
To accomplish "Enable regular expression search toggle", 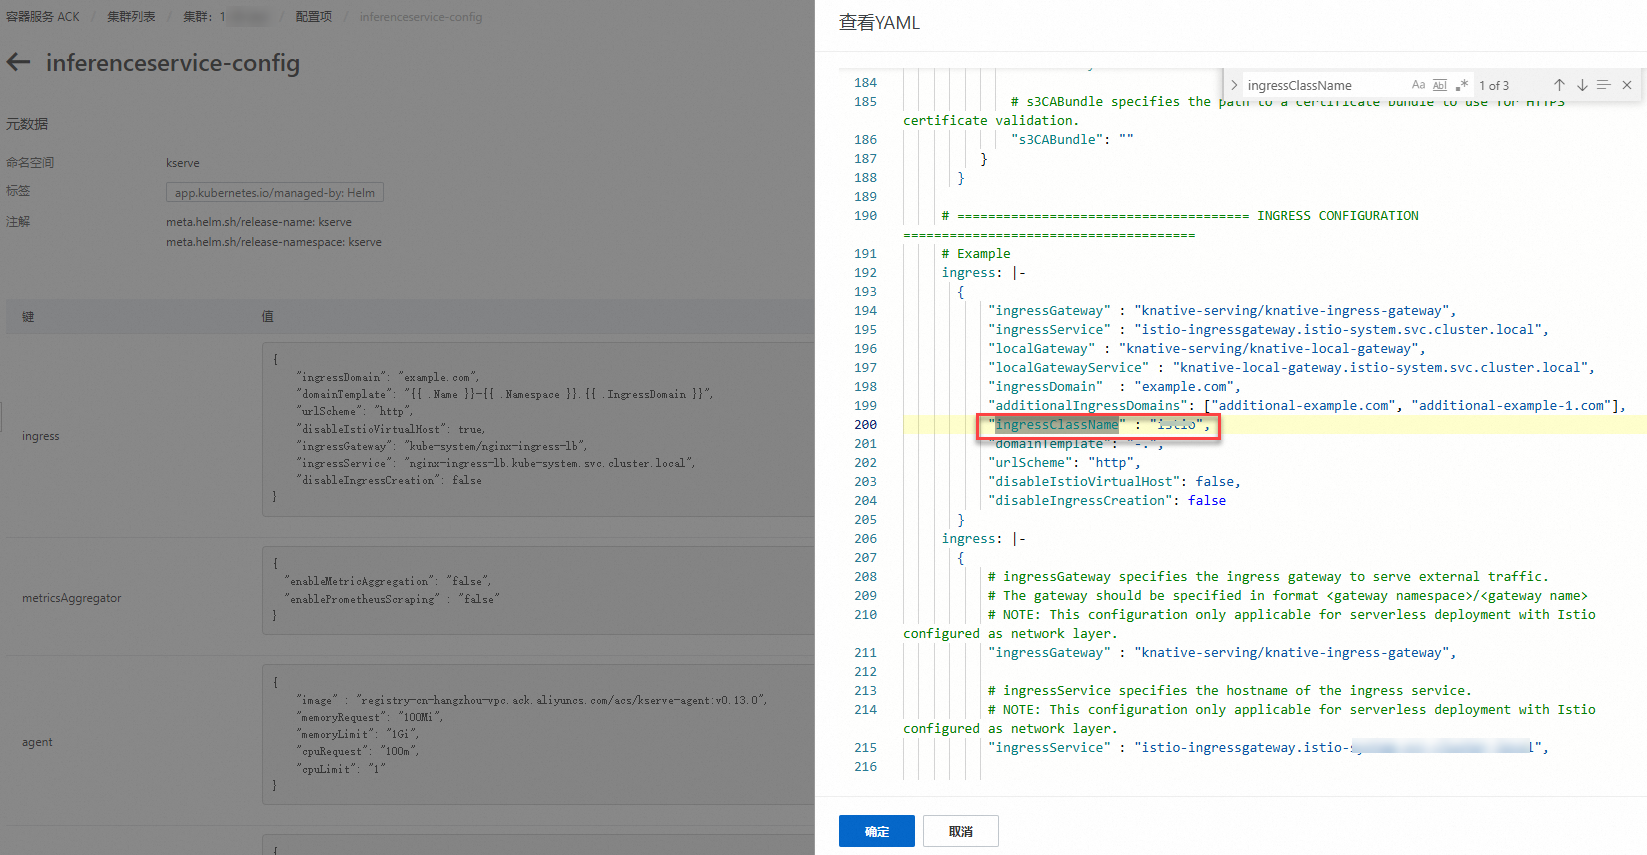I will [x=1461, y=85].
